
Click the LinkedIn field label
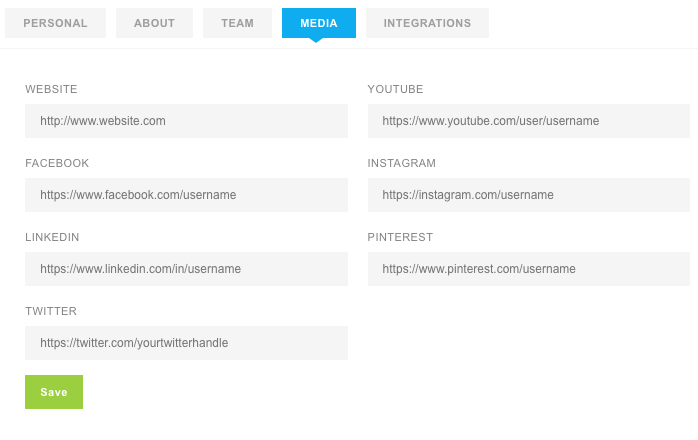tap(52, 237)
